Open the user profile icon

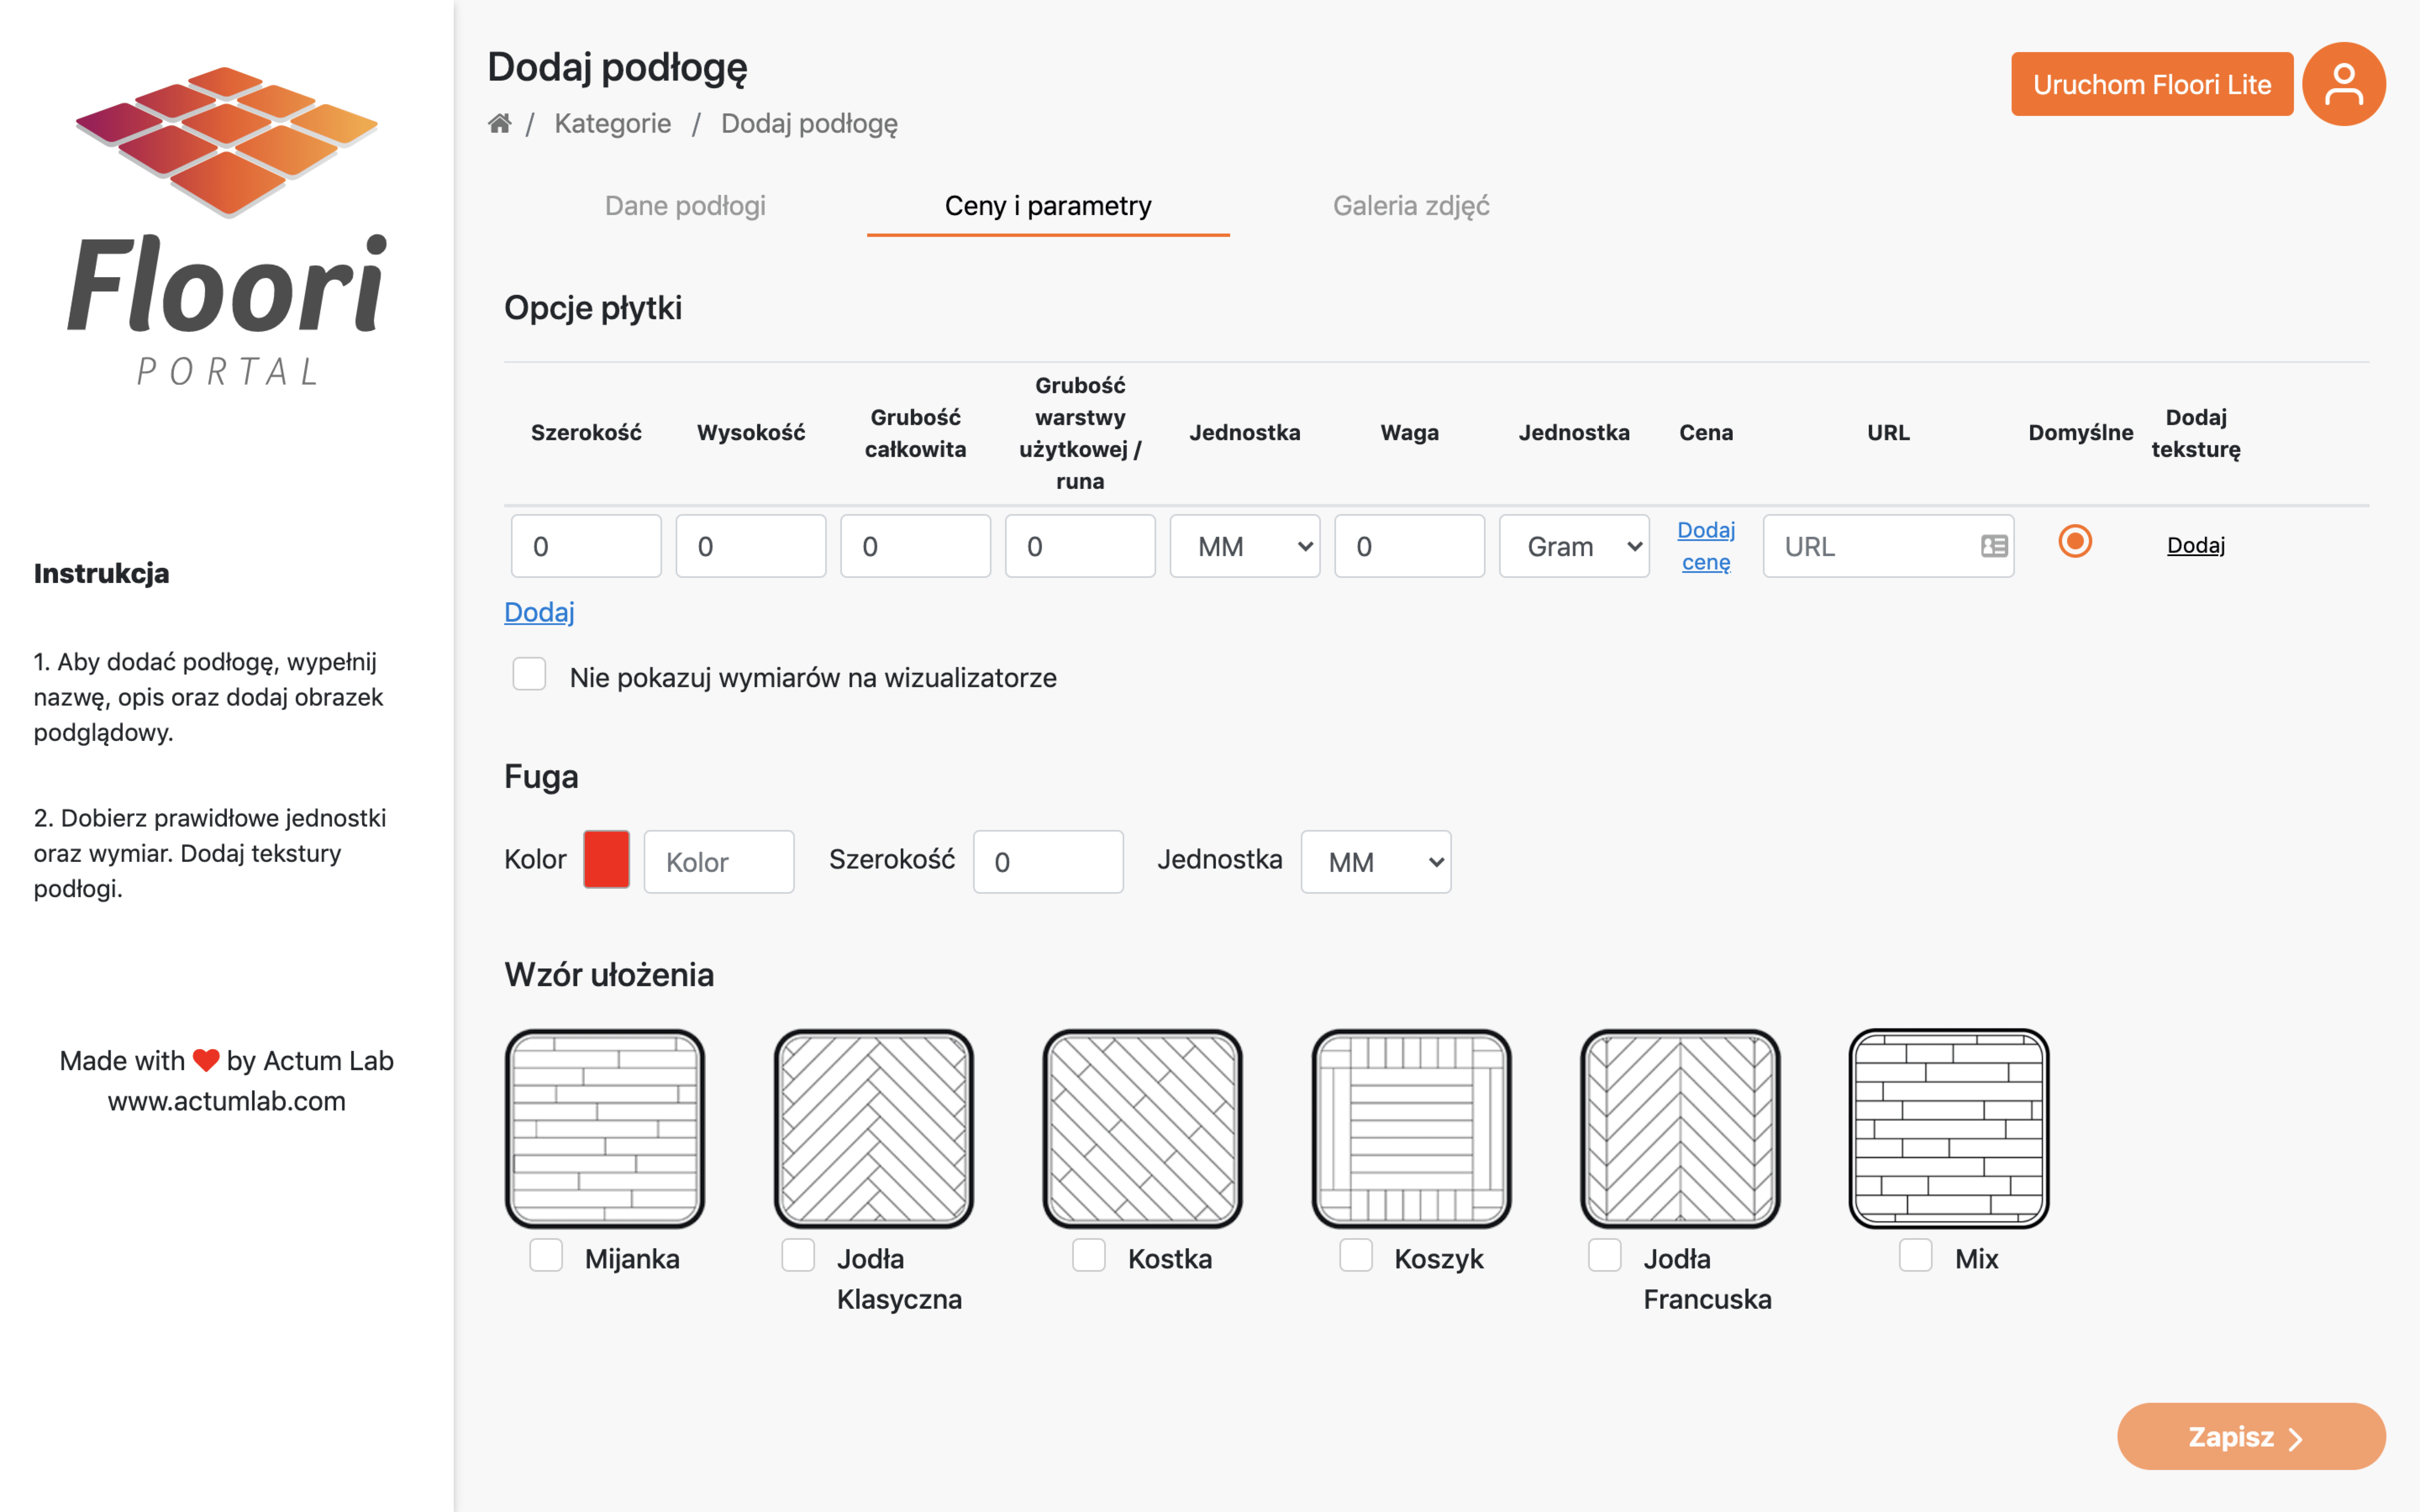point(2343,84)
